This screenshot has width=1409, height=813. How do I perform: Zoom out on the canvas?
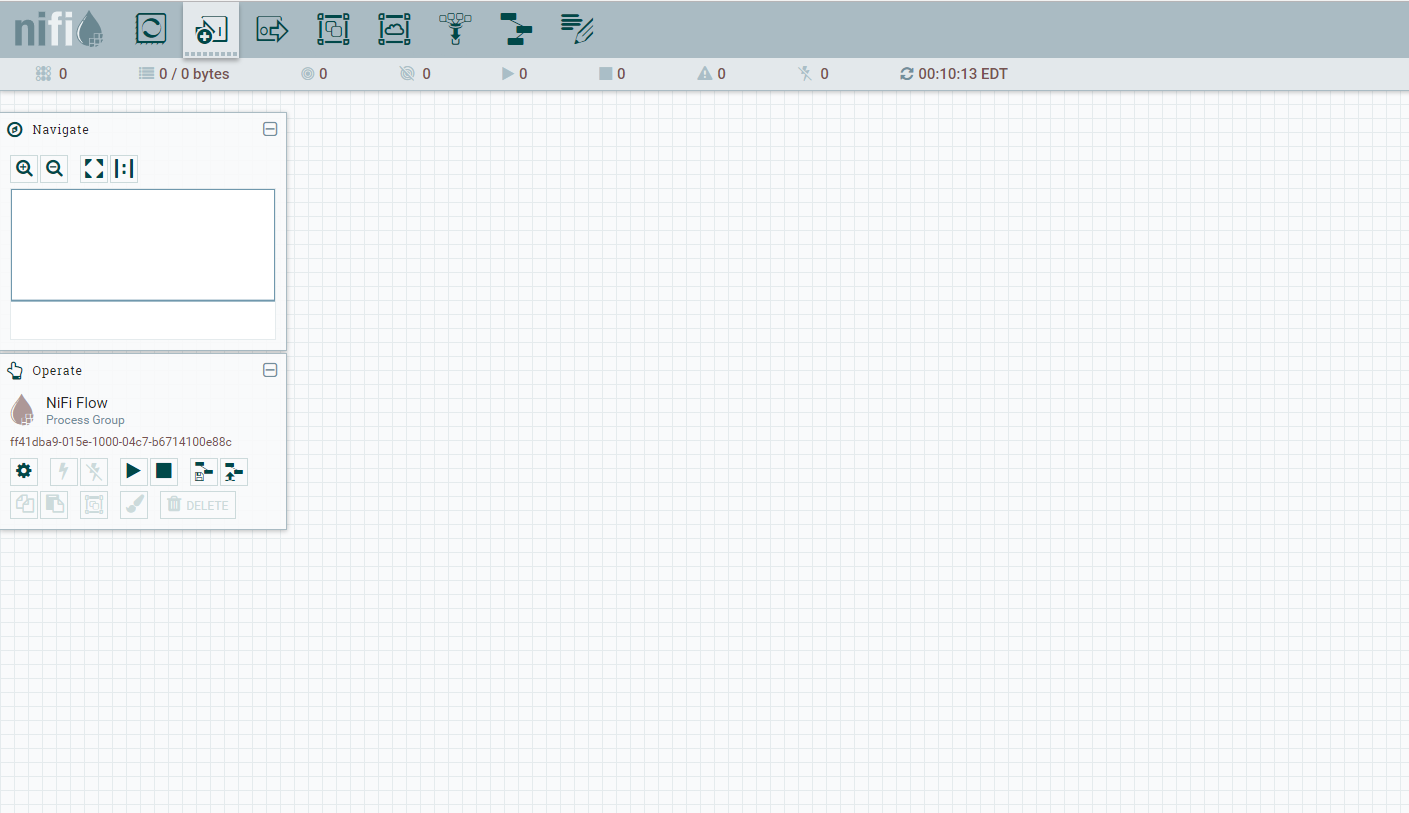pyautogui.click(x=54, y=169)
